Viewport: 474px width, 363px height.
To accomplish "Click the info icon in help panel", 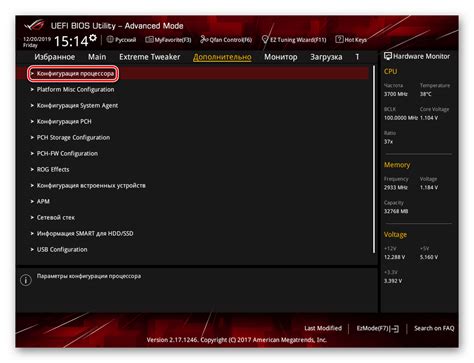I will coord(26,280).
